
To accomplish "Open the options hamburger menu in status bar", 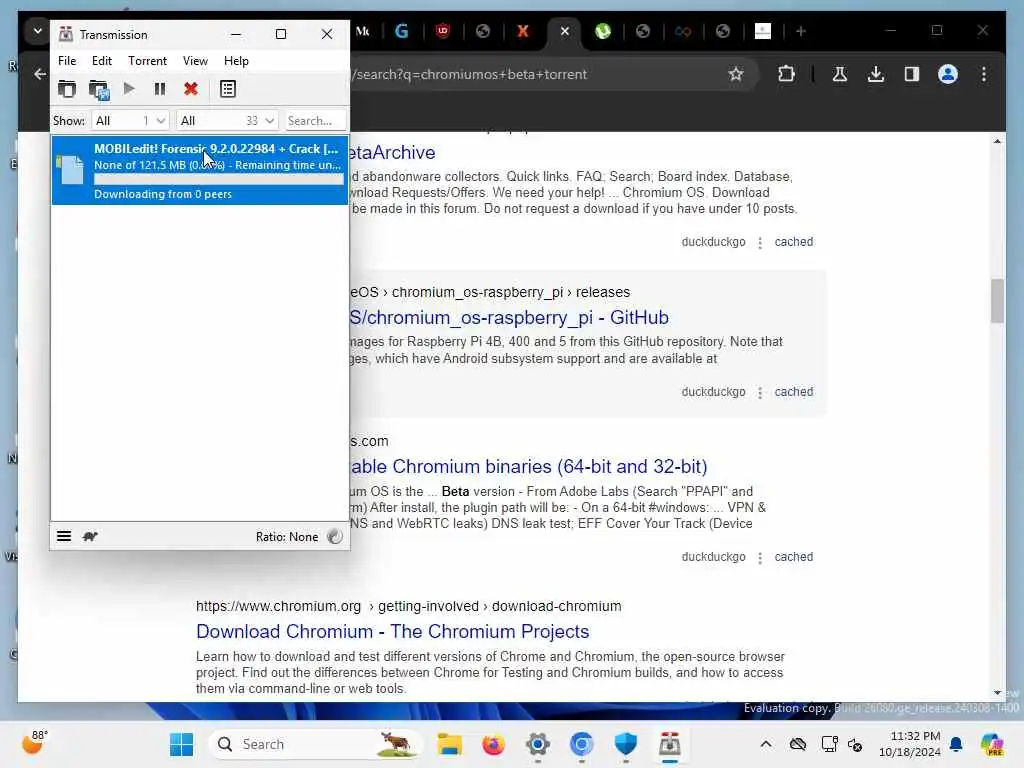I will tap(64, 536).
